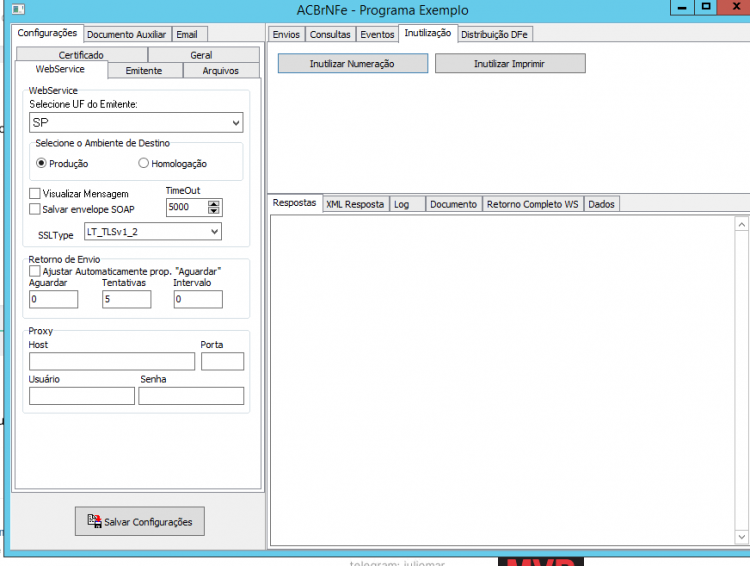Click the Inutilizar Numeração button

point(353,64)
